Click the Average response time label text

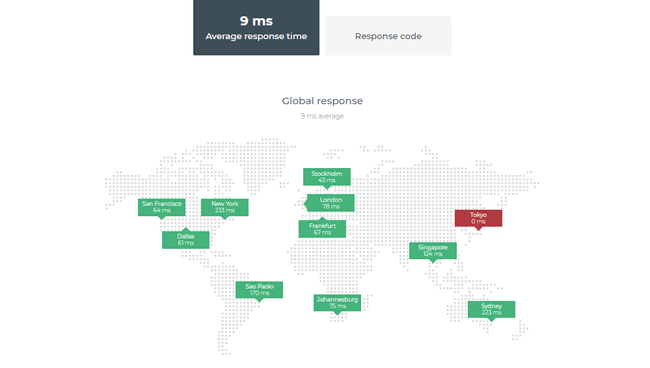click(x=256, y=36)
